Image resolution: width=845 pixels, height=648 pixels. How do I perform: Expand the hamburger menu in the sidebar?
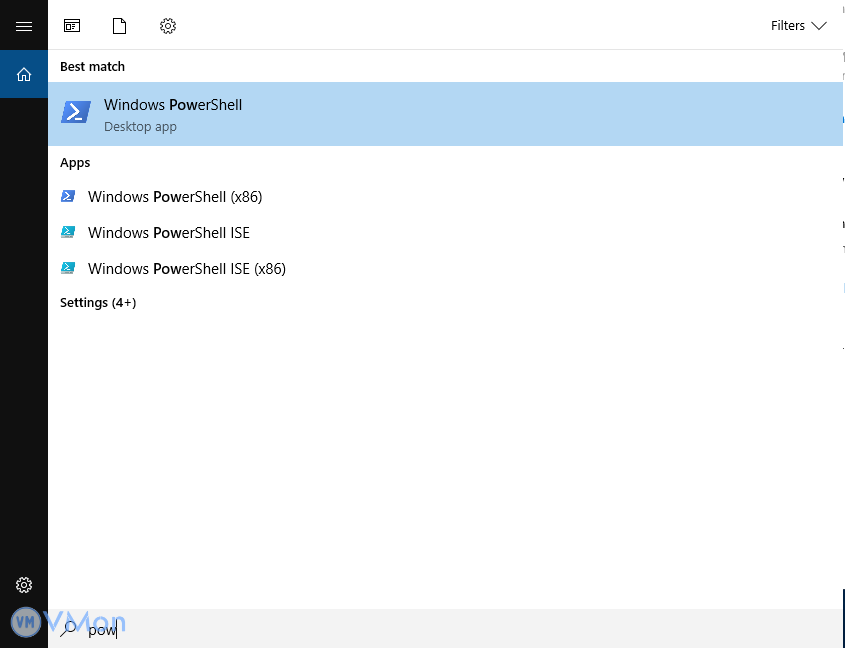pyautogui.click(x=24, y=26)
